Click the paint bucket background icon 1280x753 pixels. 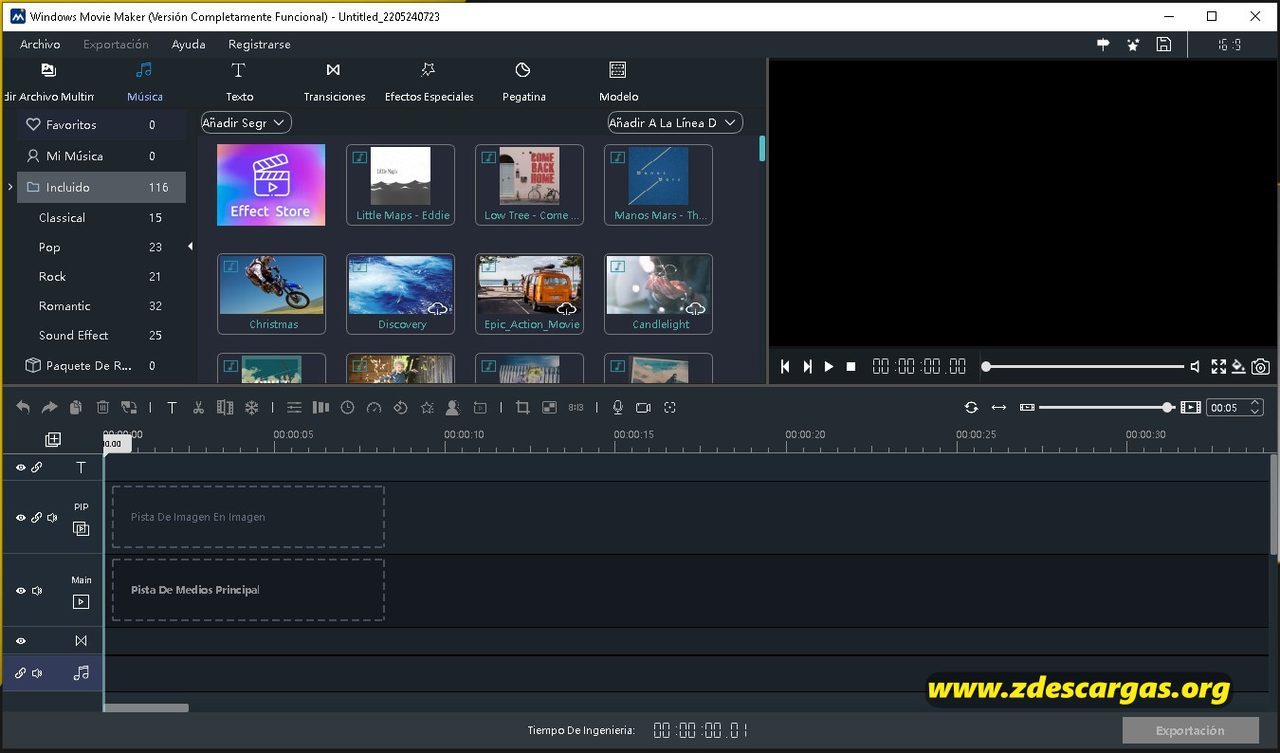click(x=1239, y=367)
